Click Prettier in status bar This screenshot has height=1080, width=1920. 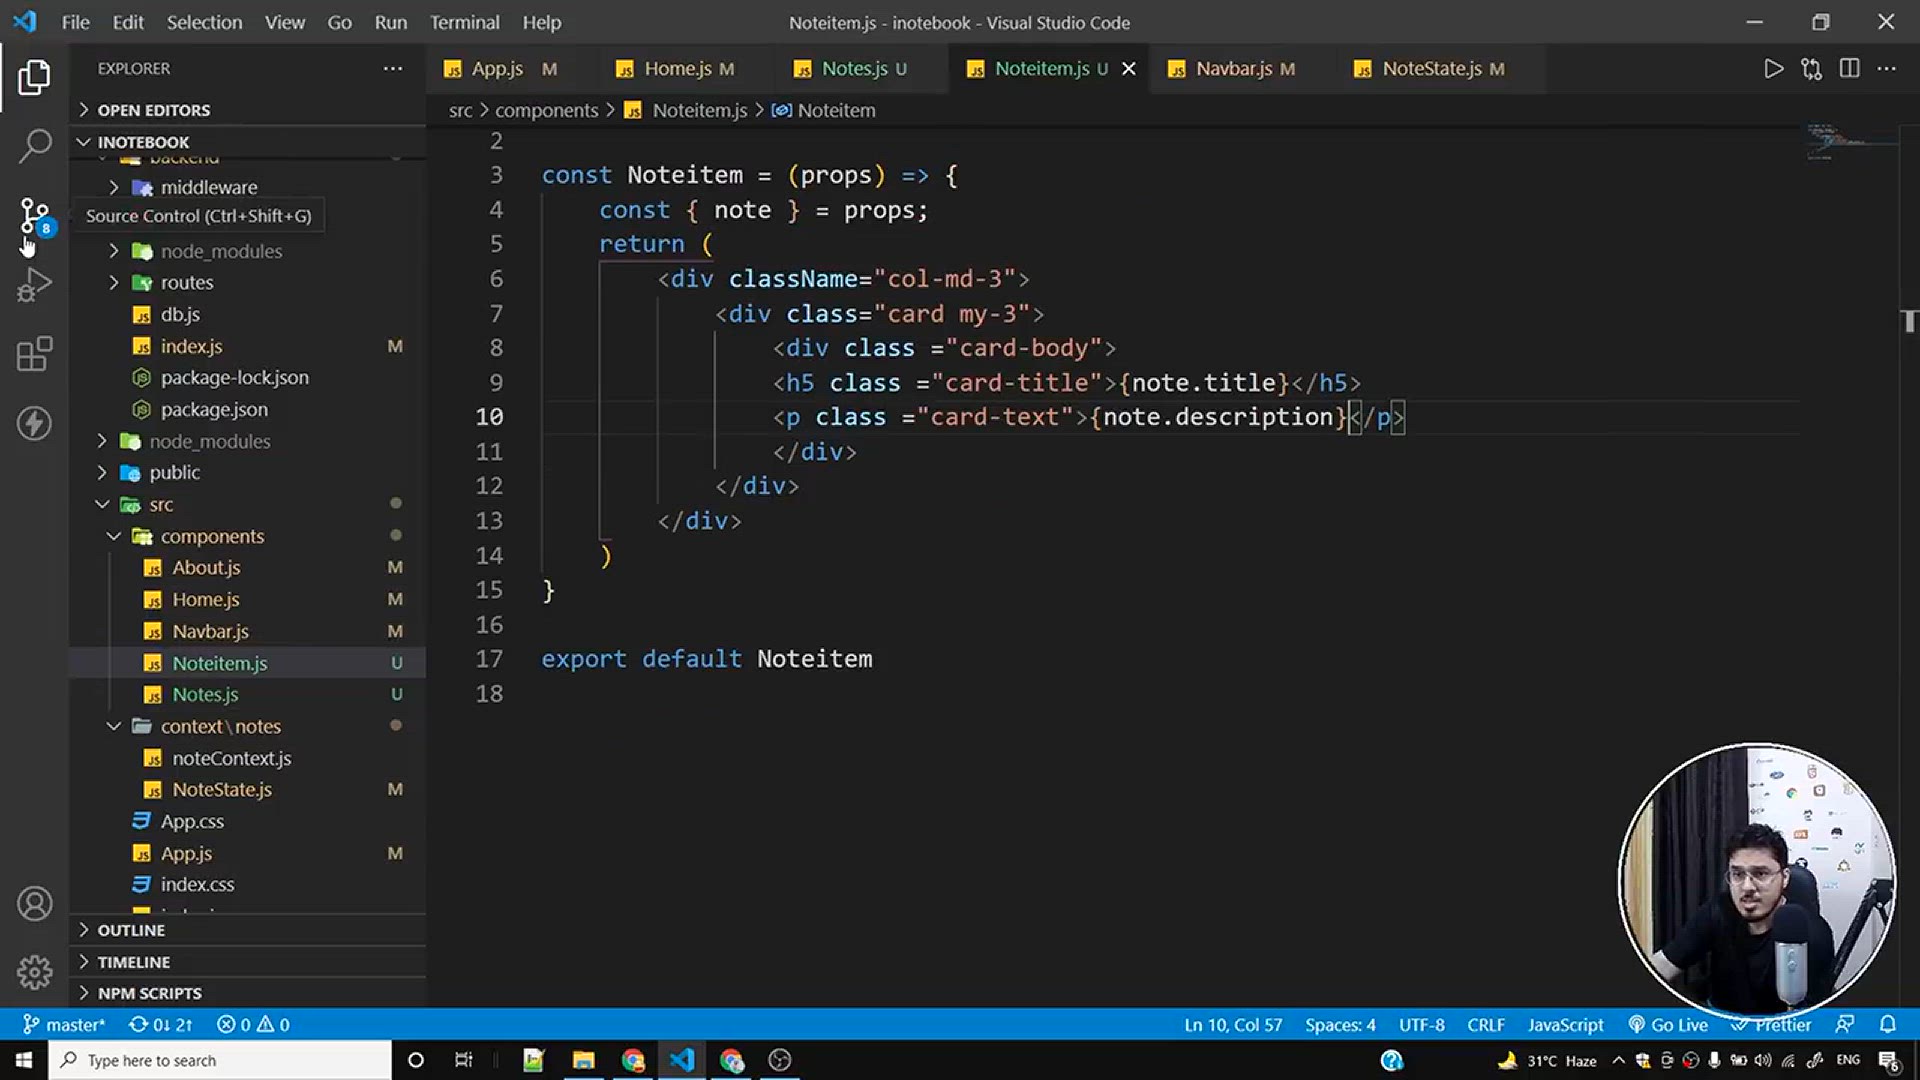point(1771,1025)
